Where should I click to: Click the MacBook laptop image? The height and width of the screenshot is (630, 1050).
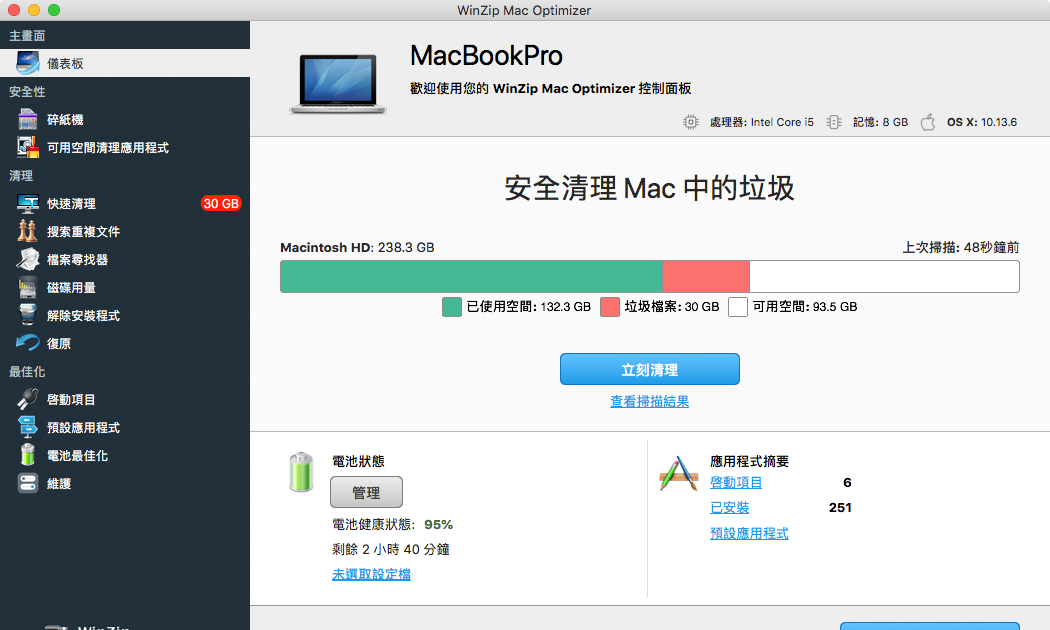tap(338, 83)
